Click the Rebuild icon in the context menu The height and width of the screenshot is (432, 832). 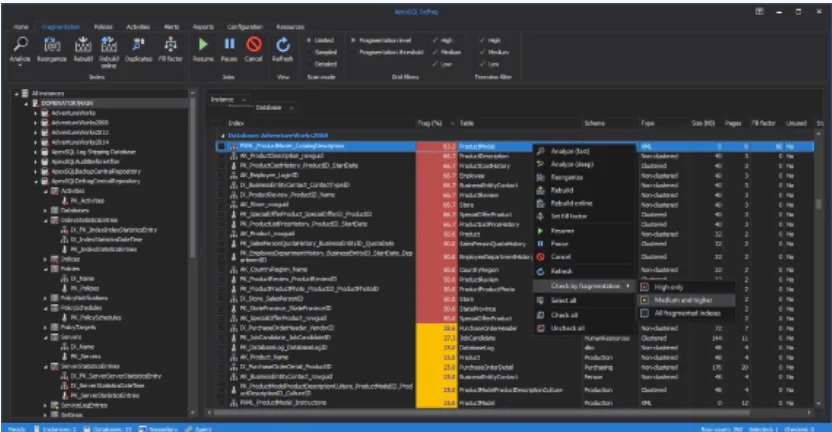tap(540, 190)
